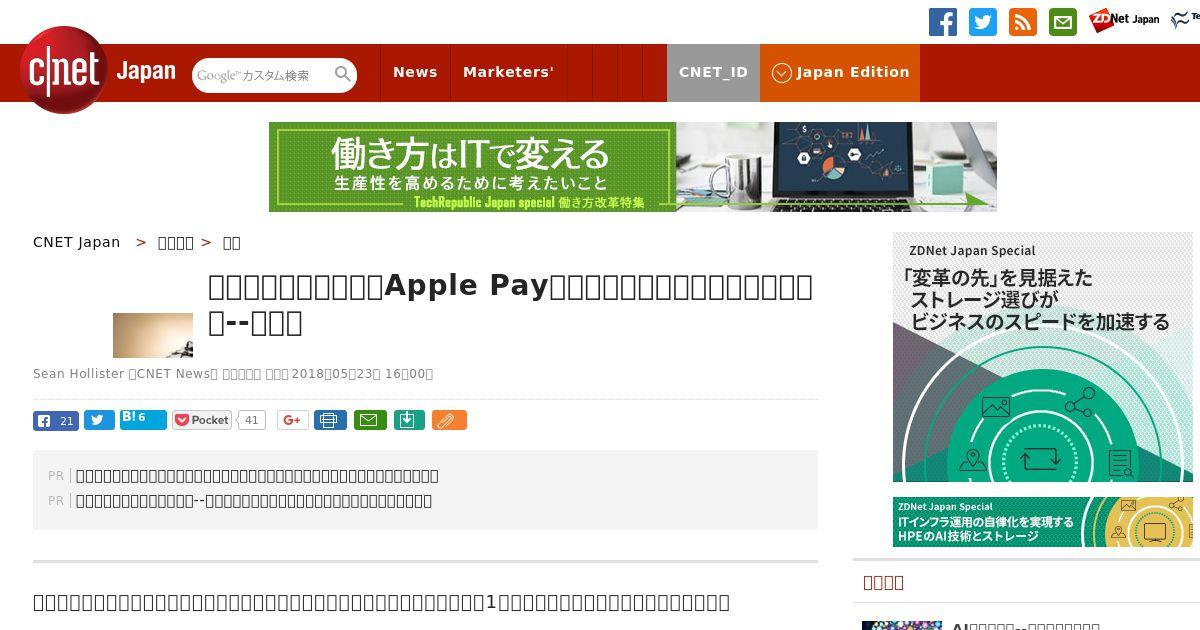
Task: Open the RSS feed icon in the top bar
Action: click(1023, 22)
